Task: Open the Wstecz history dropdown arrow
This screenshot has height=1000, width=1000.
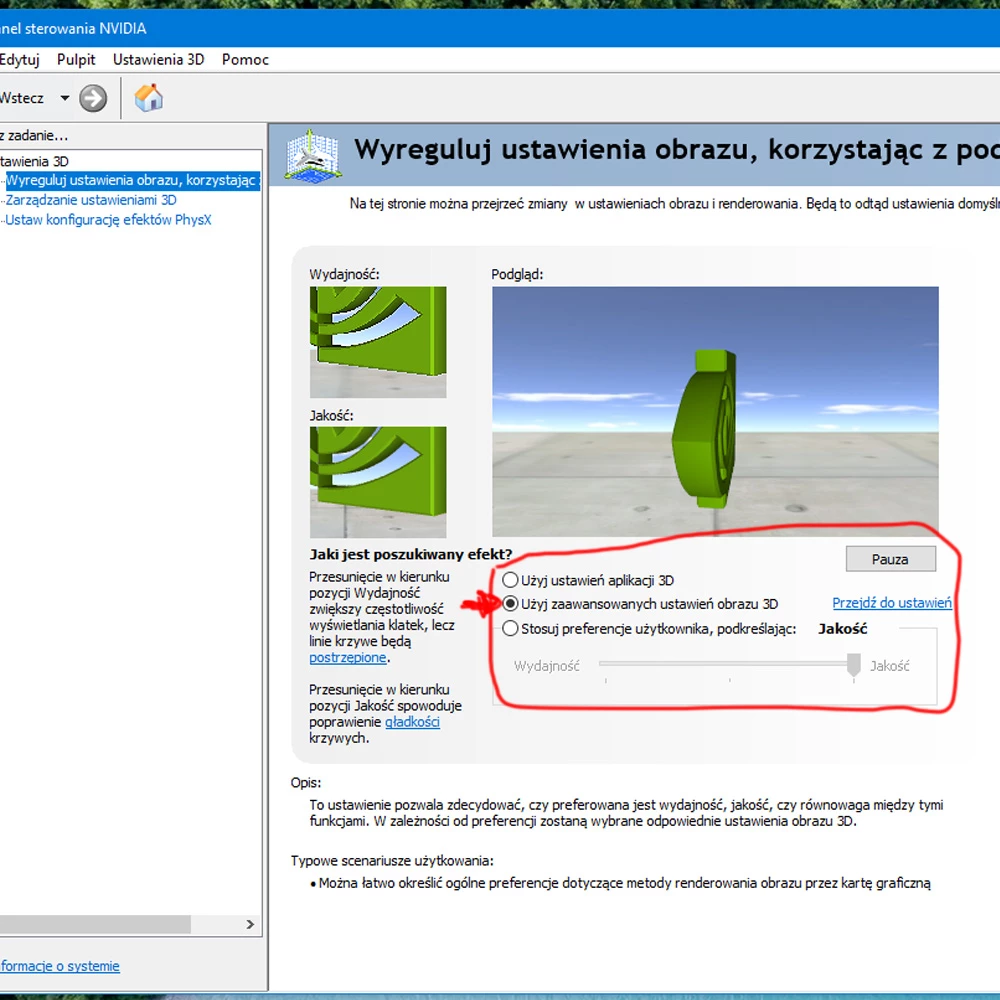Action: click(64, 98)
